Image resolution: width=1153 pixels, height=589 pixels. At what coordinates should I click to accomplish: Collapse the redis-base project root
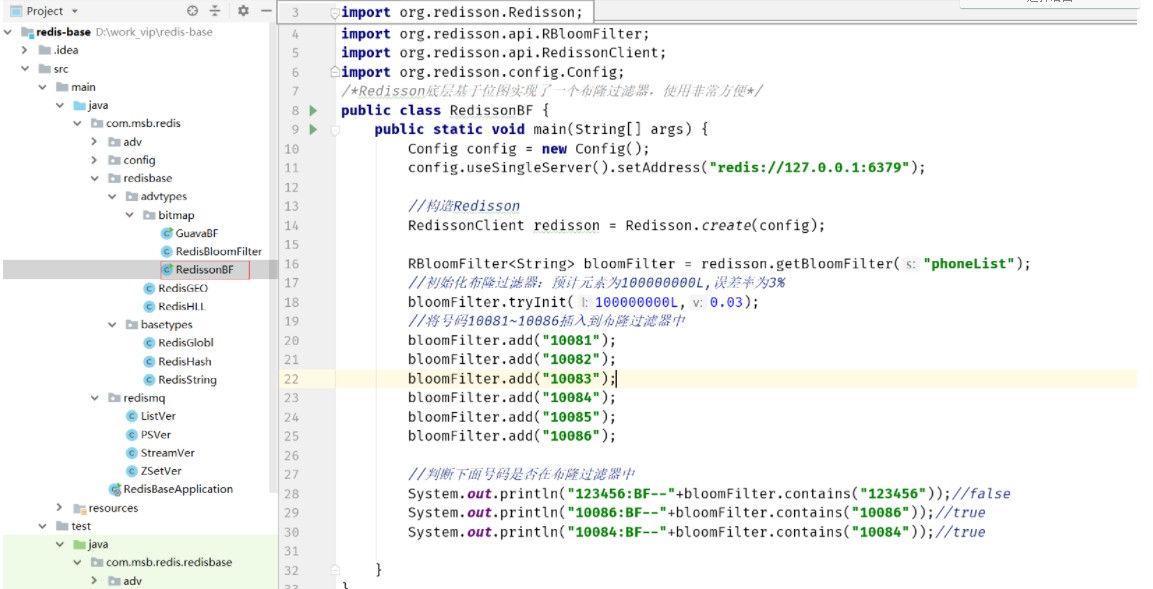tap(8, 32)
